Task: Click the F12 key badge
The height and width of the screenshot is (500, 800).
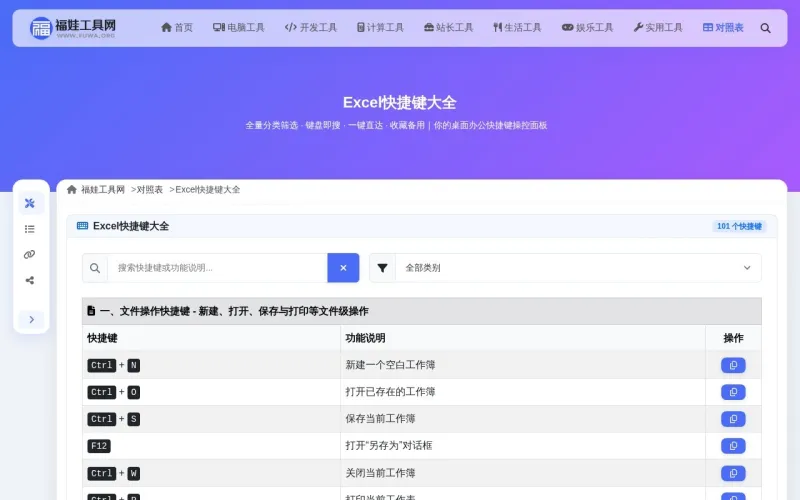Action: (99, 446)
